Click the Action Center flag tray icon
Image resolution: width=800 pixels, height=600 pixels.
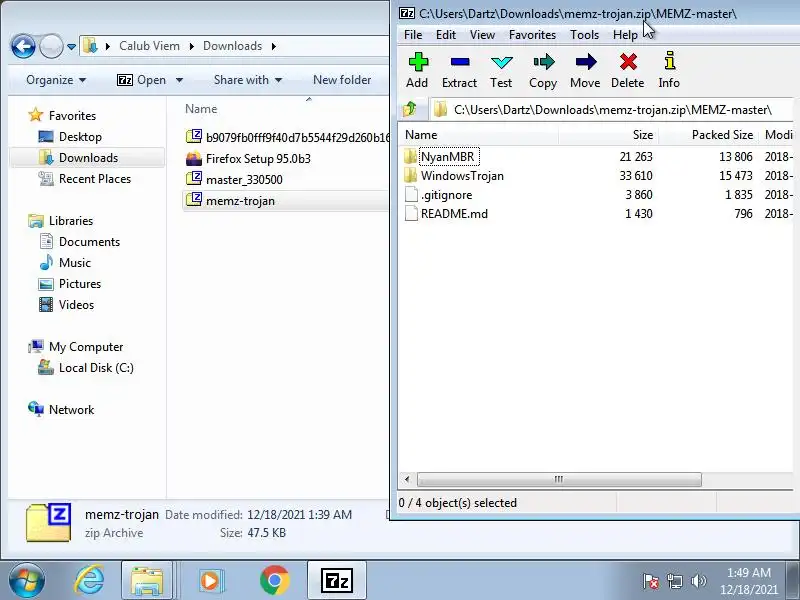click(x=651, y=581)
